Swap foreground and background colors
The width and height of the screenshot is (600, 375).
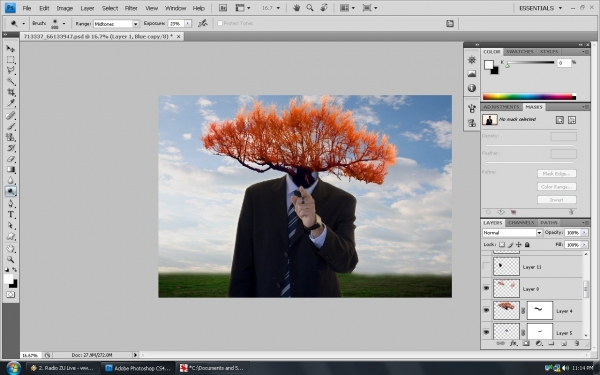tap(15, 270)
